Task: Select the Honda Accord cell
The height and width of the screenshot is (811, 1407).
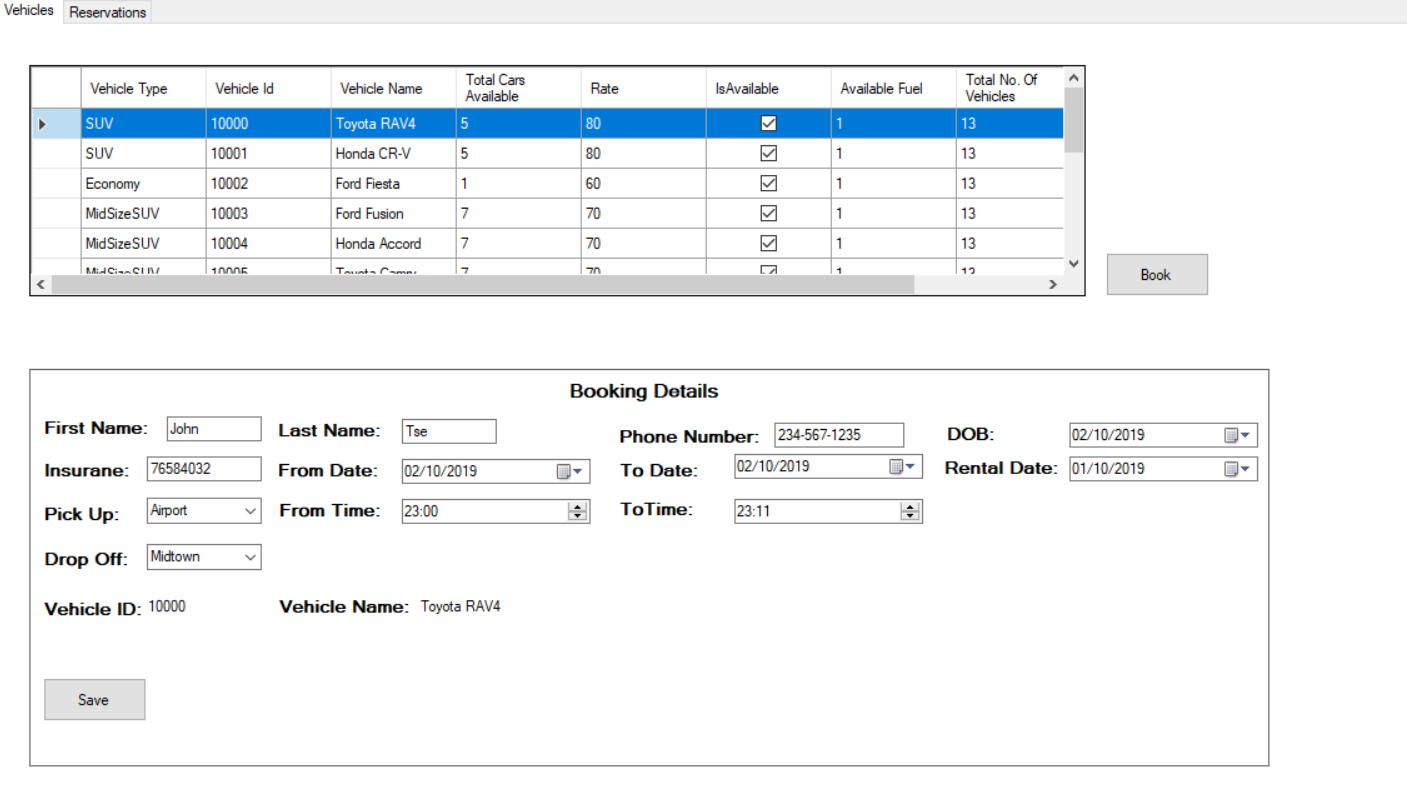Action: point(393,244)
